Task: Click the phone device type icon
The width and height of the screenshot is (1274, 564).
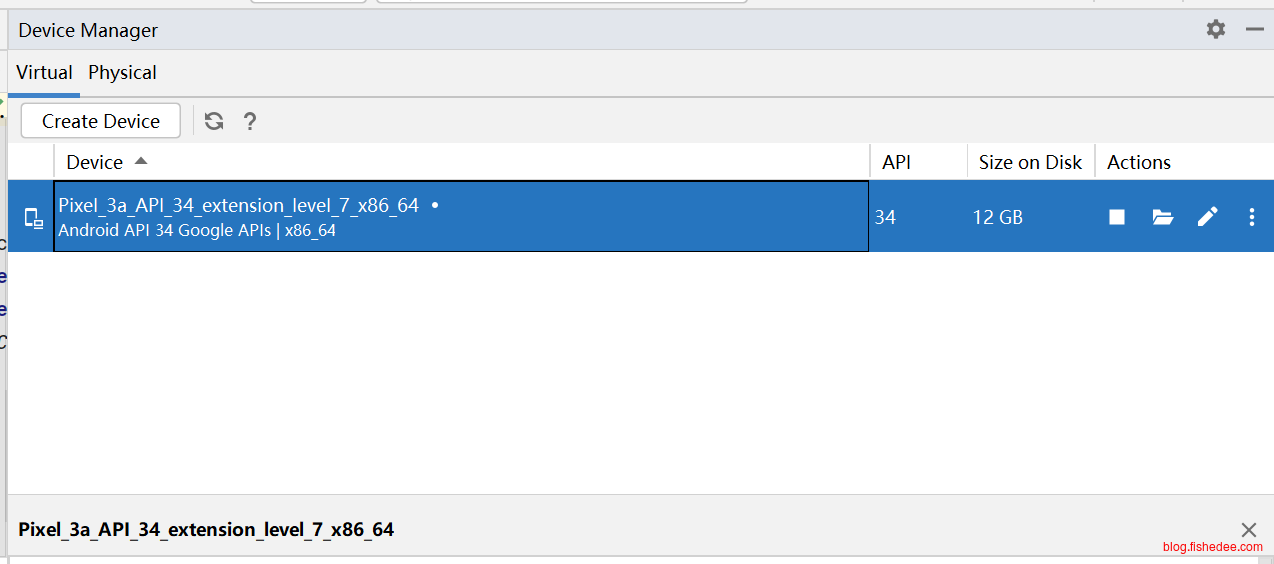Action: tap(33, 218)
